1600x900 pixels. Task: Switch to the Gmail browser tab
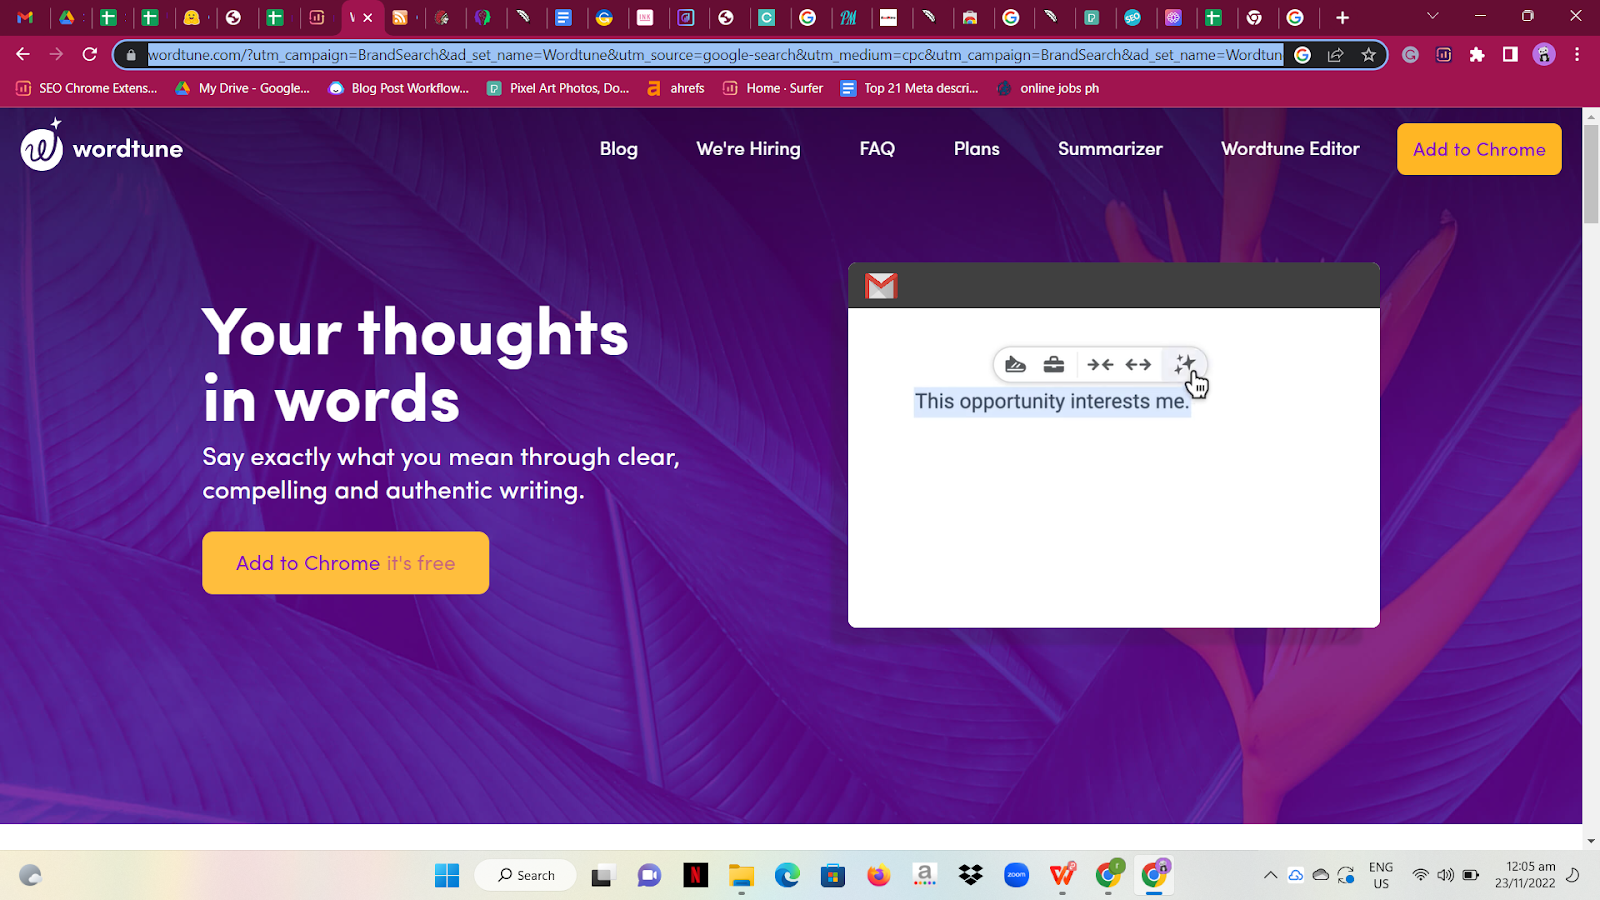[25, 17]
